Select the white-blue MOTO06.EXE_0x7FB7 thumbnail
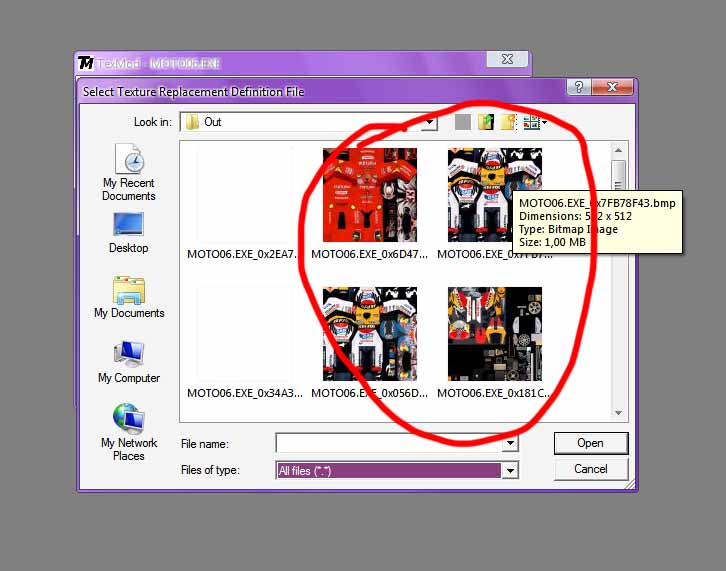 494,195
